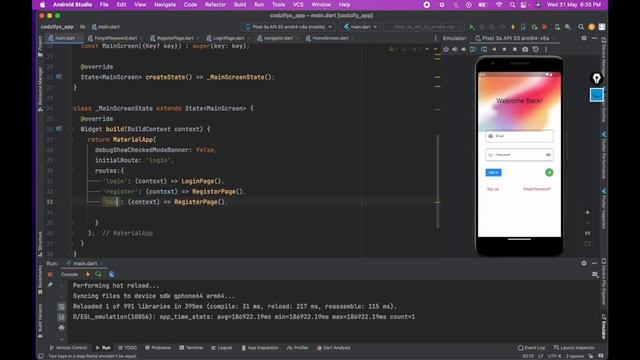Viewport: 640px width, 360px height.
Task: Click emulator zoom in plus icon
Action: (x=587, y=212)
